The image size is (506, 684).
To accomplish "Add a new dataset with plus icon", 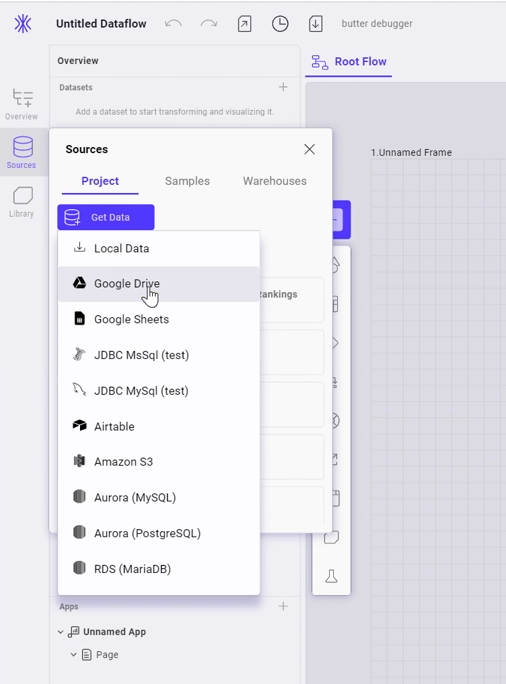I will [x=283, y=87].
